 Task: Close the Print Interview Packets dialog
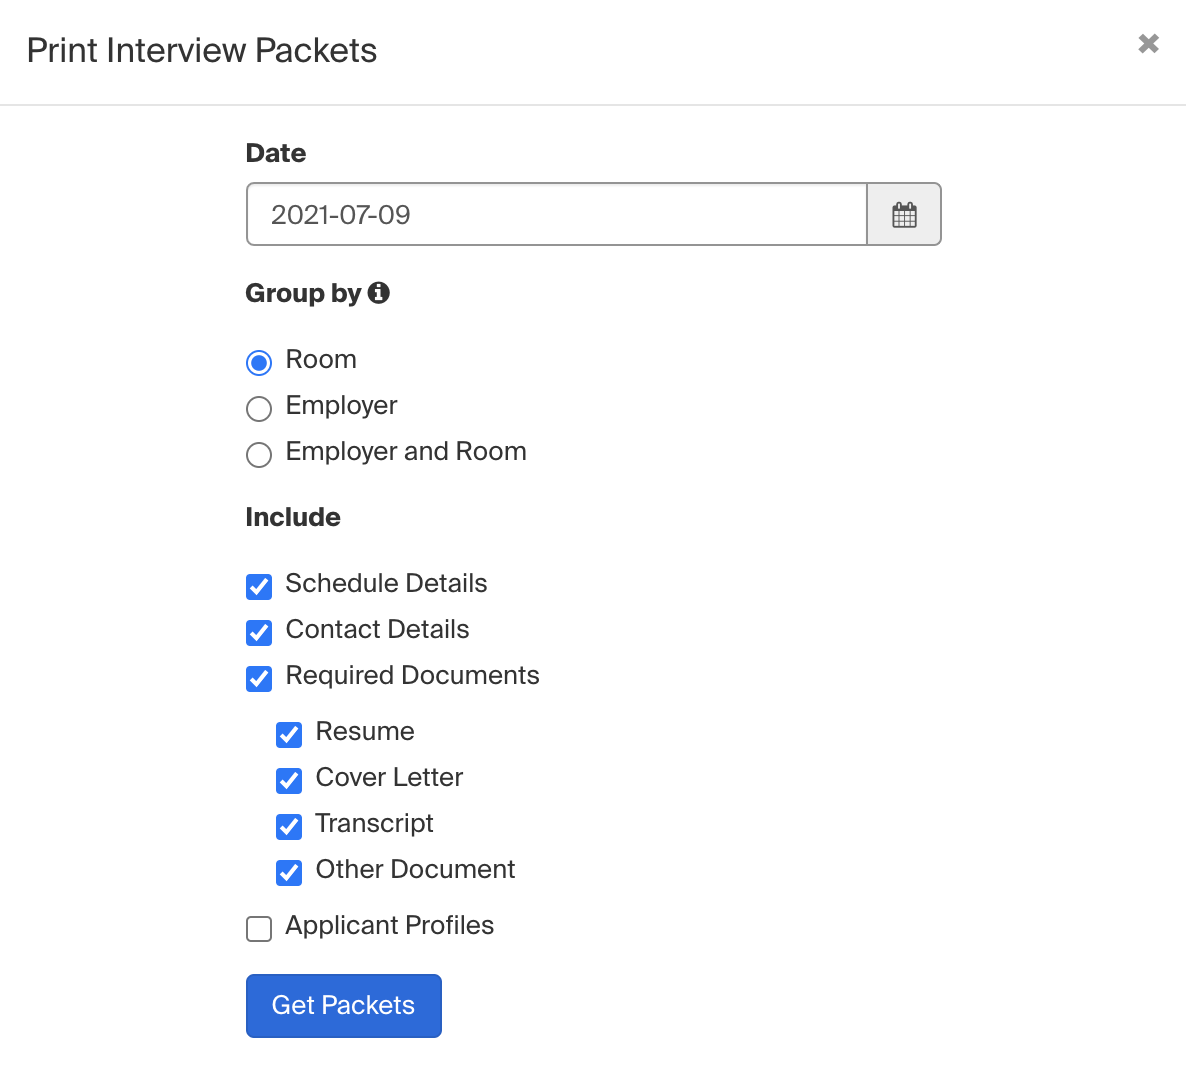tap(1148, 44)
